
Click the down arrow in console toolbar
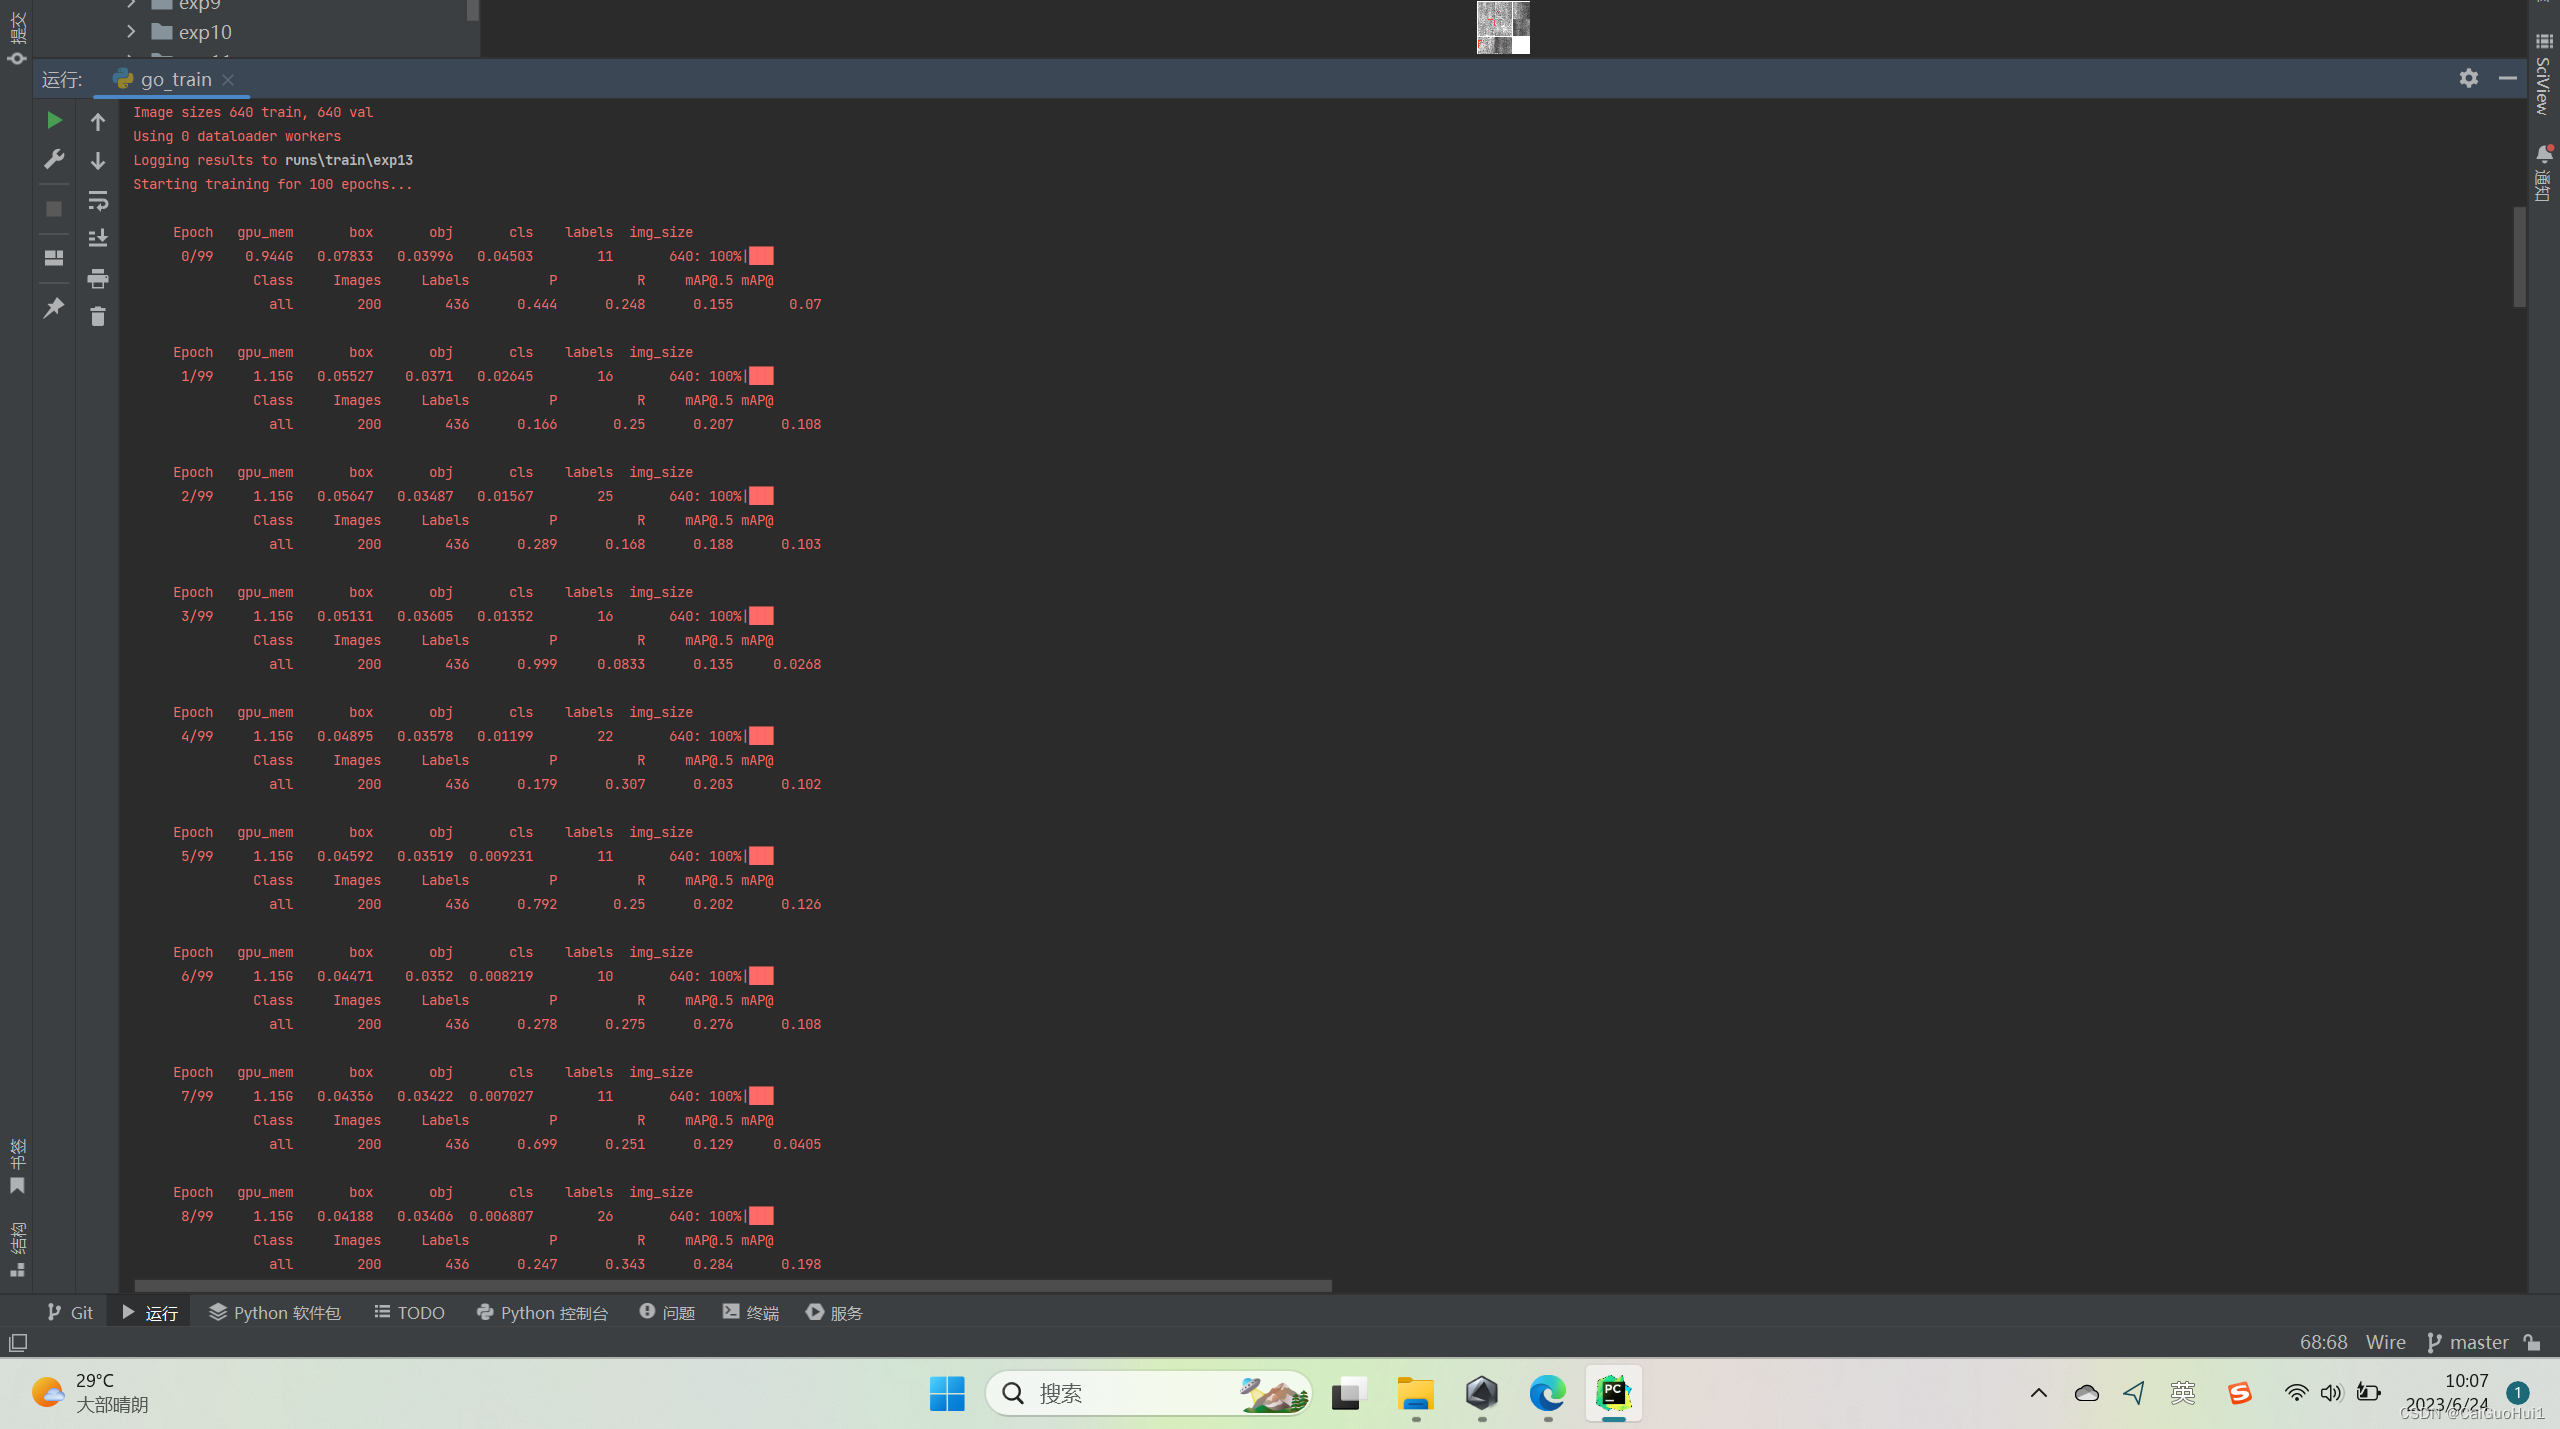98,161
